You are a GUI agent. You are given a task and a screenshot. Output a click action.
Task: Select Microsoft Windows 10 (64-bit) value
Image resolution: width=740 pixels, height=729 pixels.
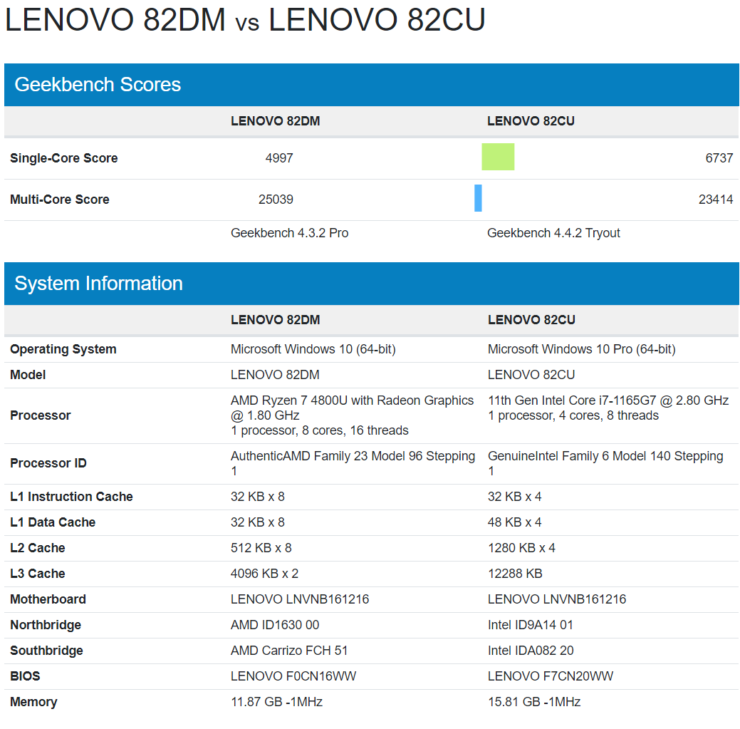tap(313, 349)
